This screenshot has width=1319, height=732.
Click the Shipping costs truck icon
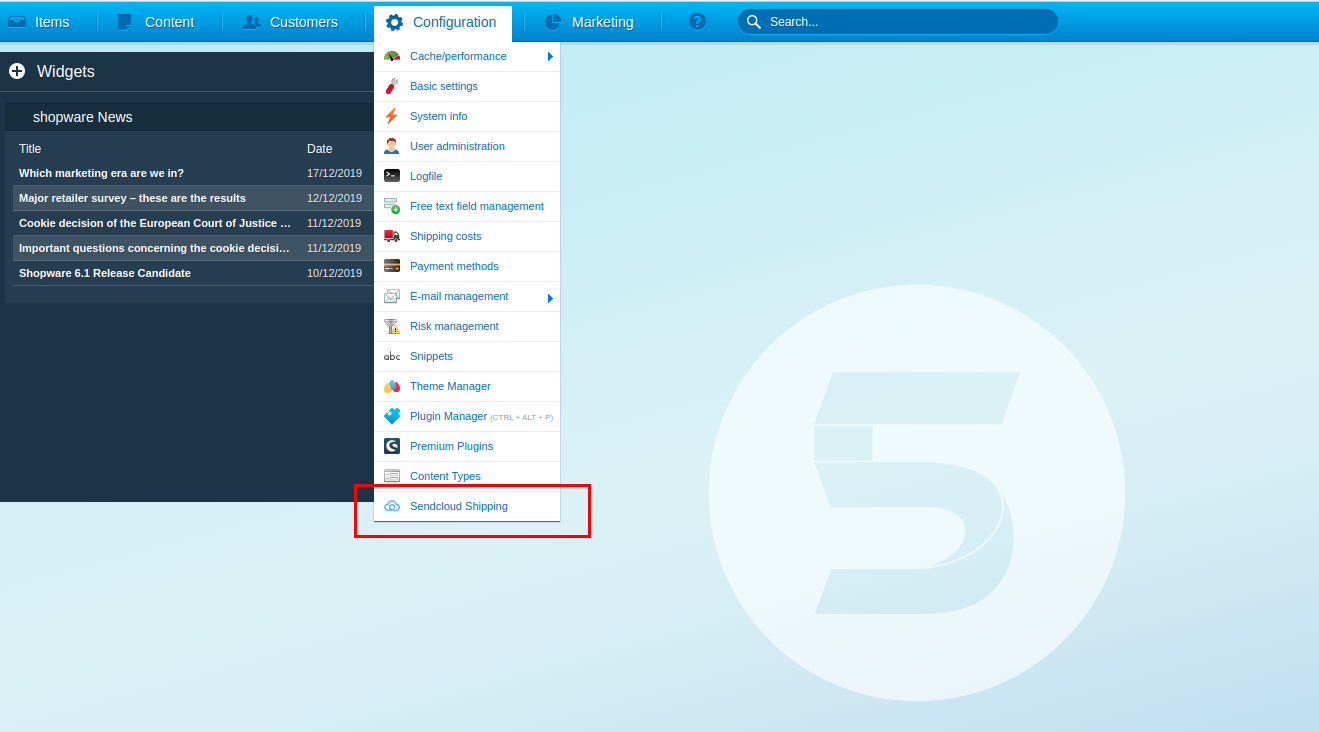pos(392,236)
